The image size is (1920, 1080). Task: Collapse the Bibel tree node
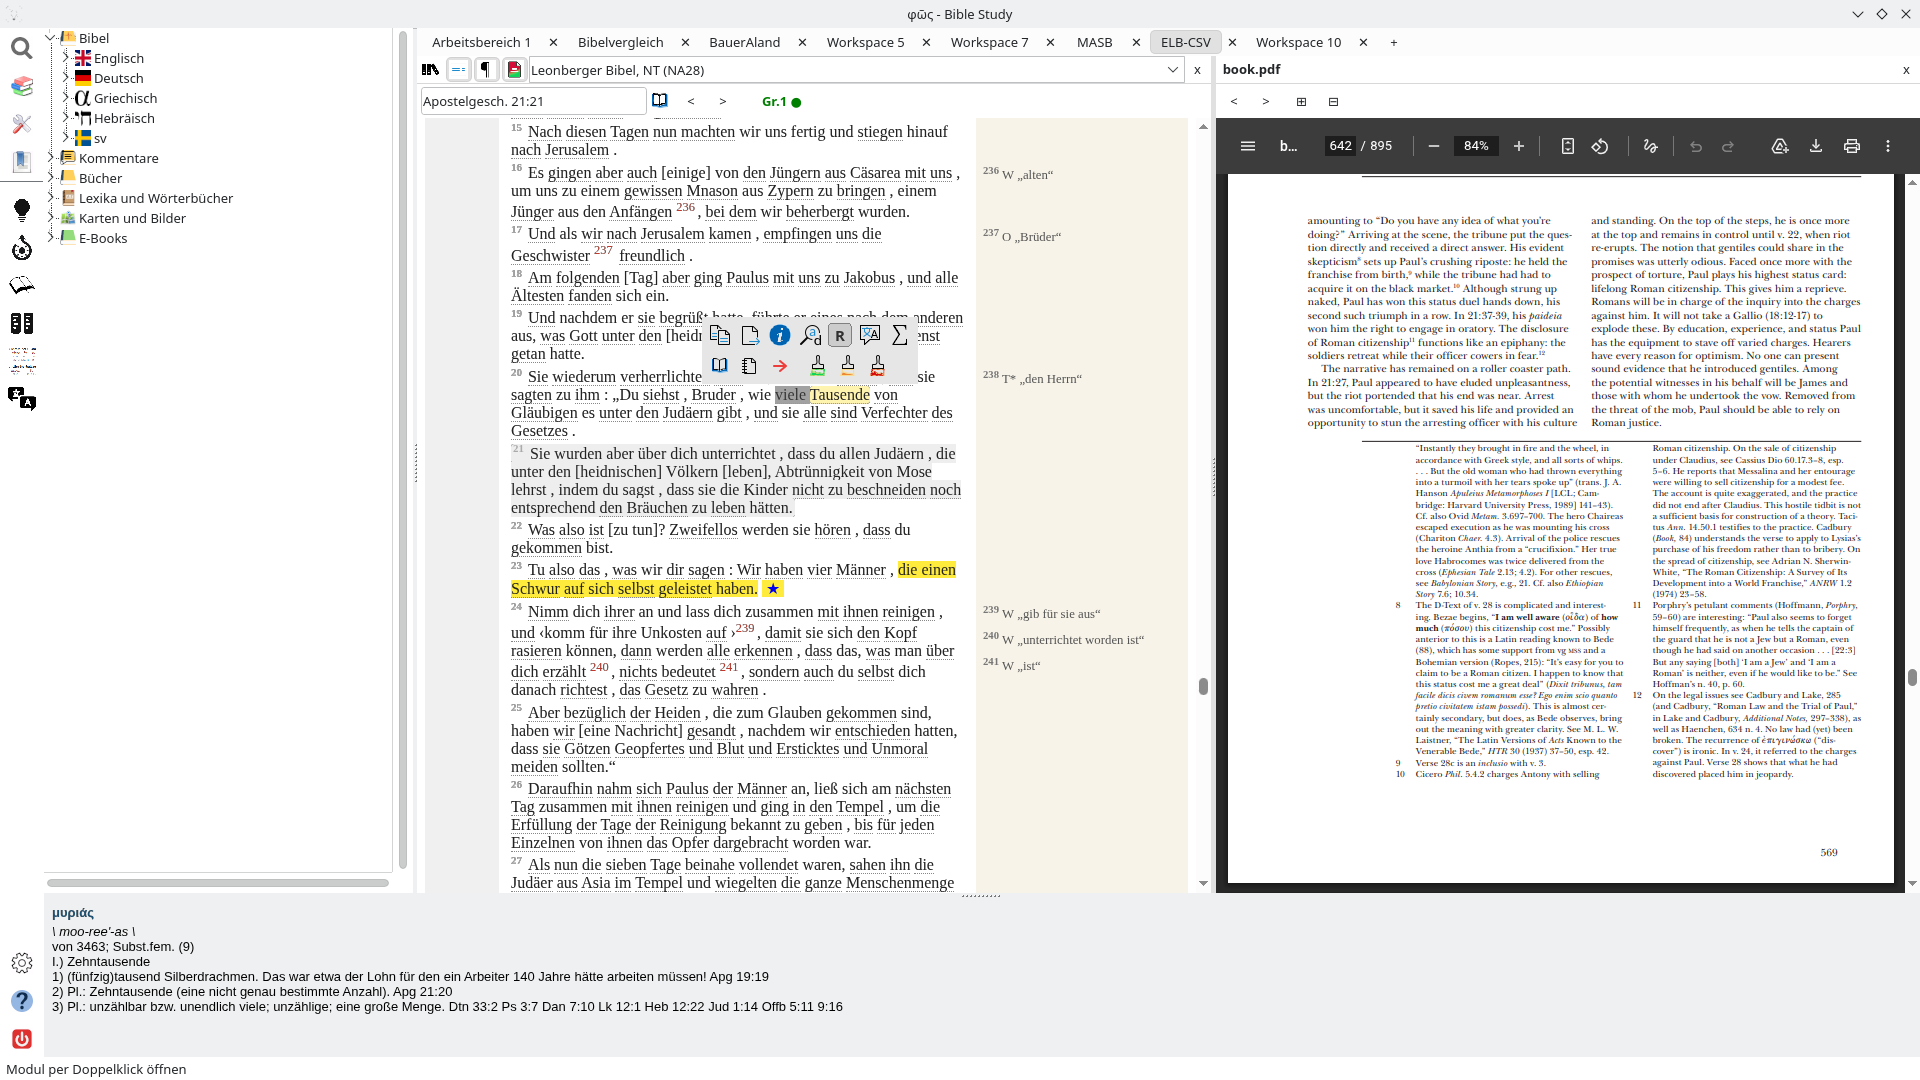point(50,38)
